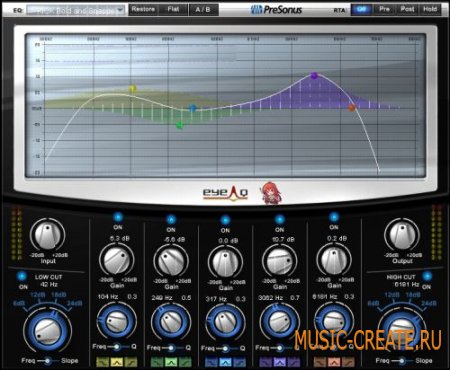Click the yellow EQ node on graph
The height and width of the screenshot is (370, 450).
pos(132,89)
